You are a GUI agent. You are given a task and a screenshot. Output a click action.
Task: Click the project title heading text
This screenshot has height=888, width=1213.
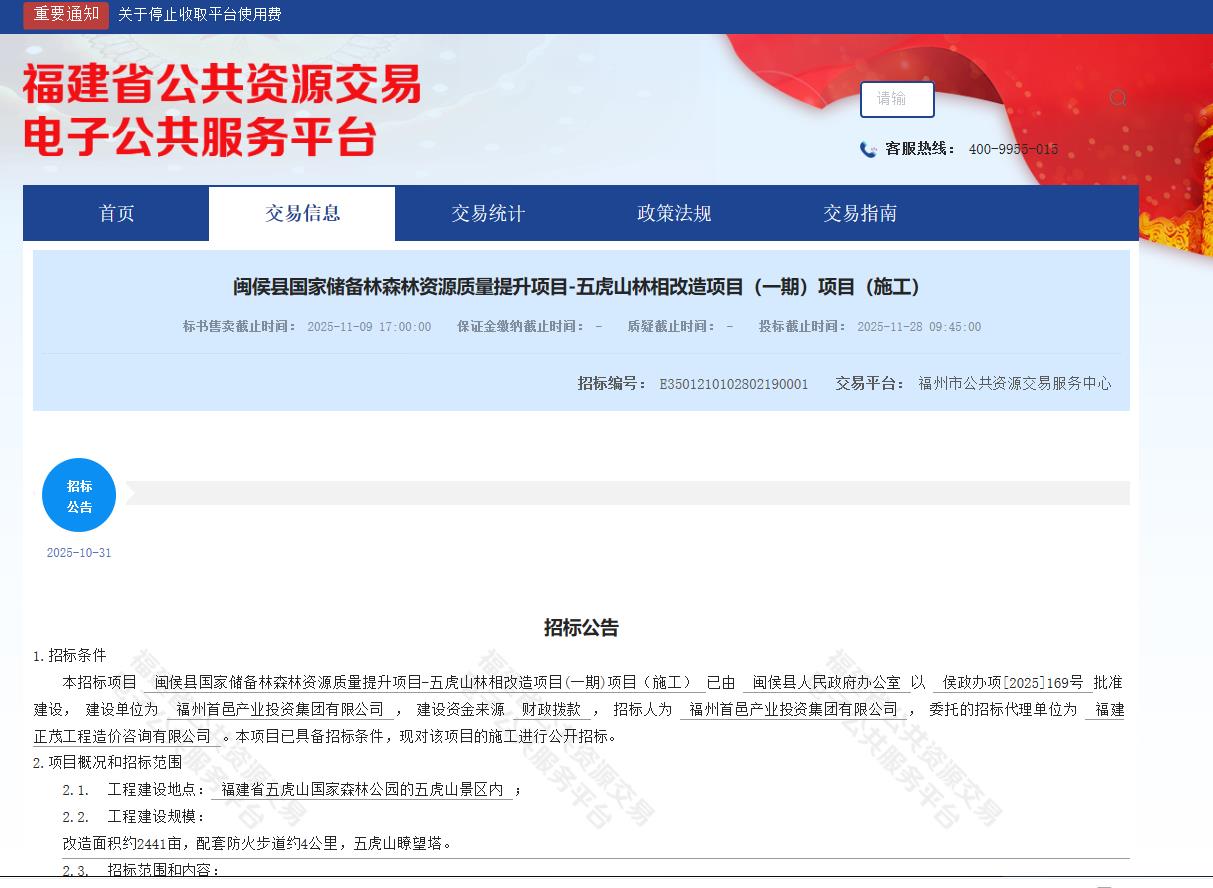click(580, 287)
